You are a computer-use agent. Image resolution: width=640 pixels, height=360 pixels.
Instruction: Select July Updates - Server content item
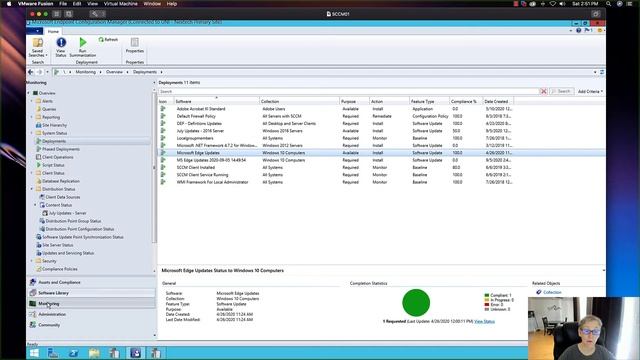(67, 213)
